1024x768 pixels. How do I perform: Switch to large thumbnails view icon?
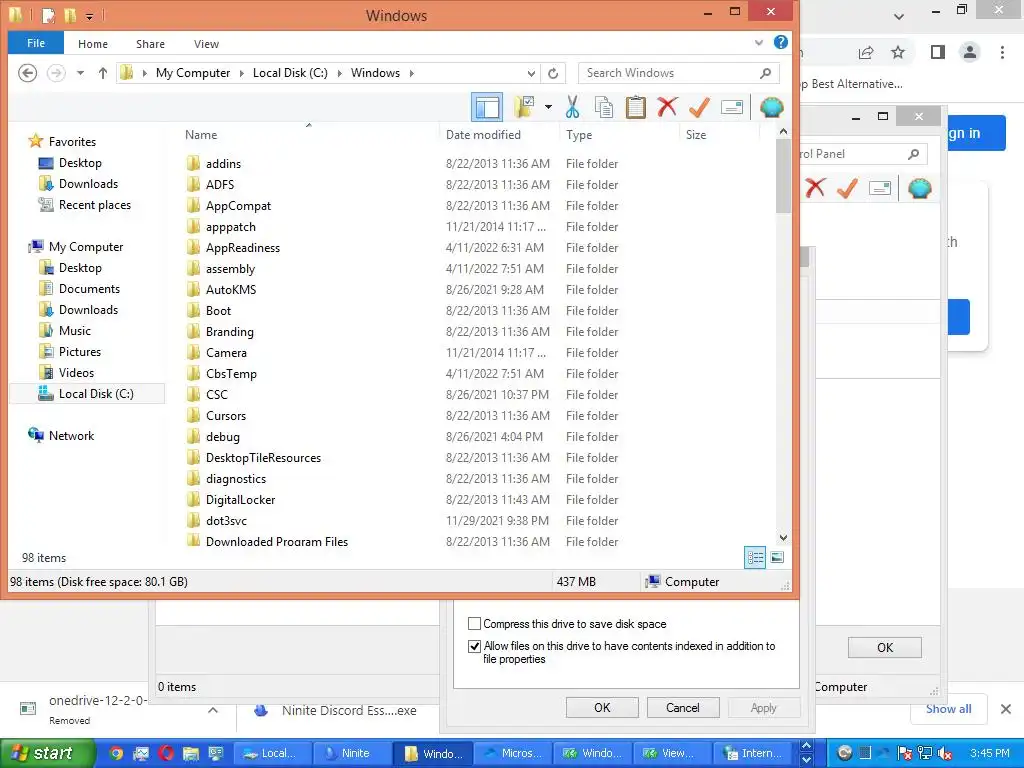tap(777, 558)
